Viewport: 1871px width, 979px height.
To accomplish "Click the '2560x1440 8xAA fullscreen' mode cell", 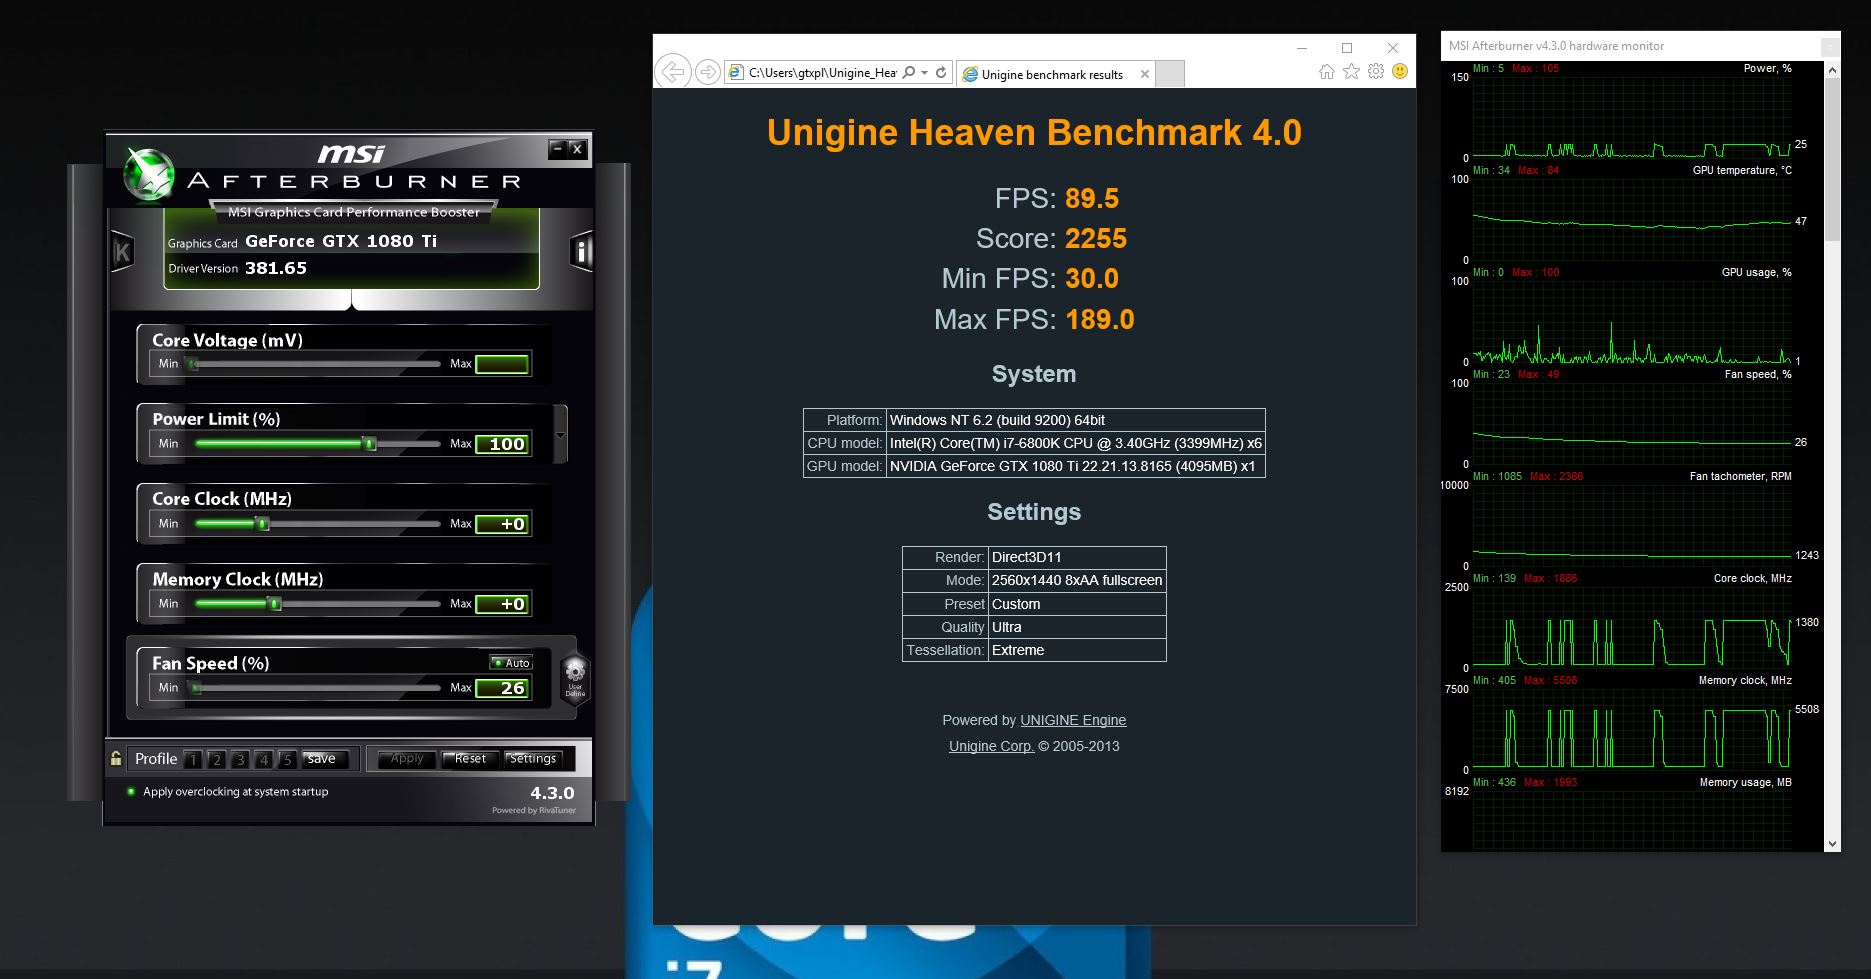I will click(1077, 580).
